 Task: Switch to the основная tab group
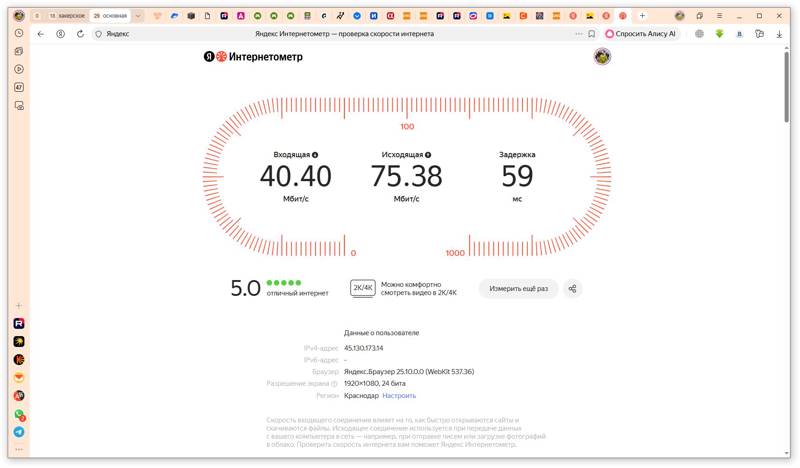click(x=110, y=16)
